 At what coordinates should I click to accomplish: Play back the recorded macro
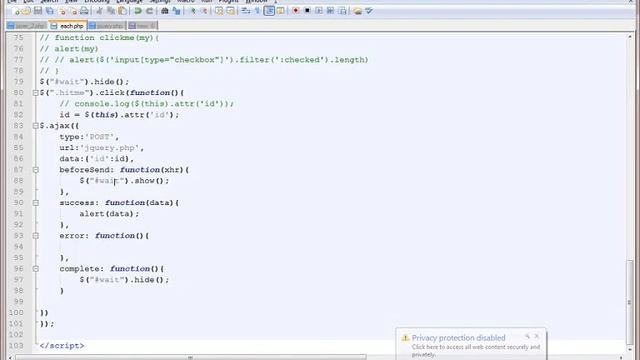[319, 11]
